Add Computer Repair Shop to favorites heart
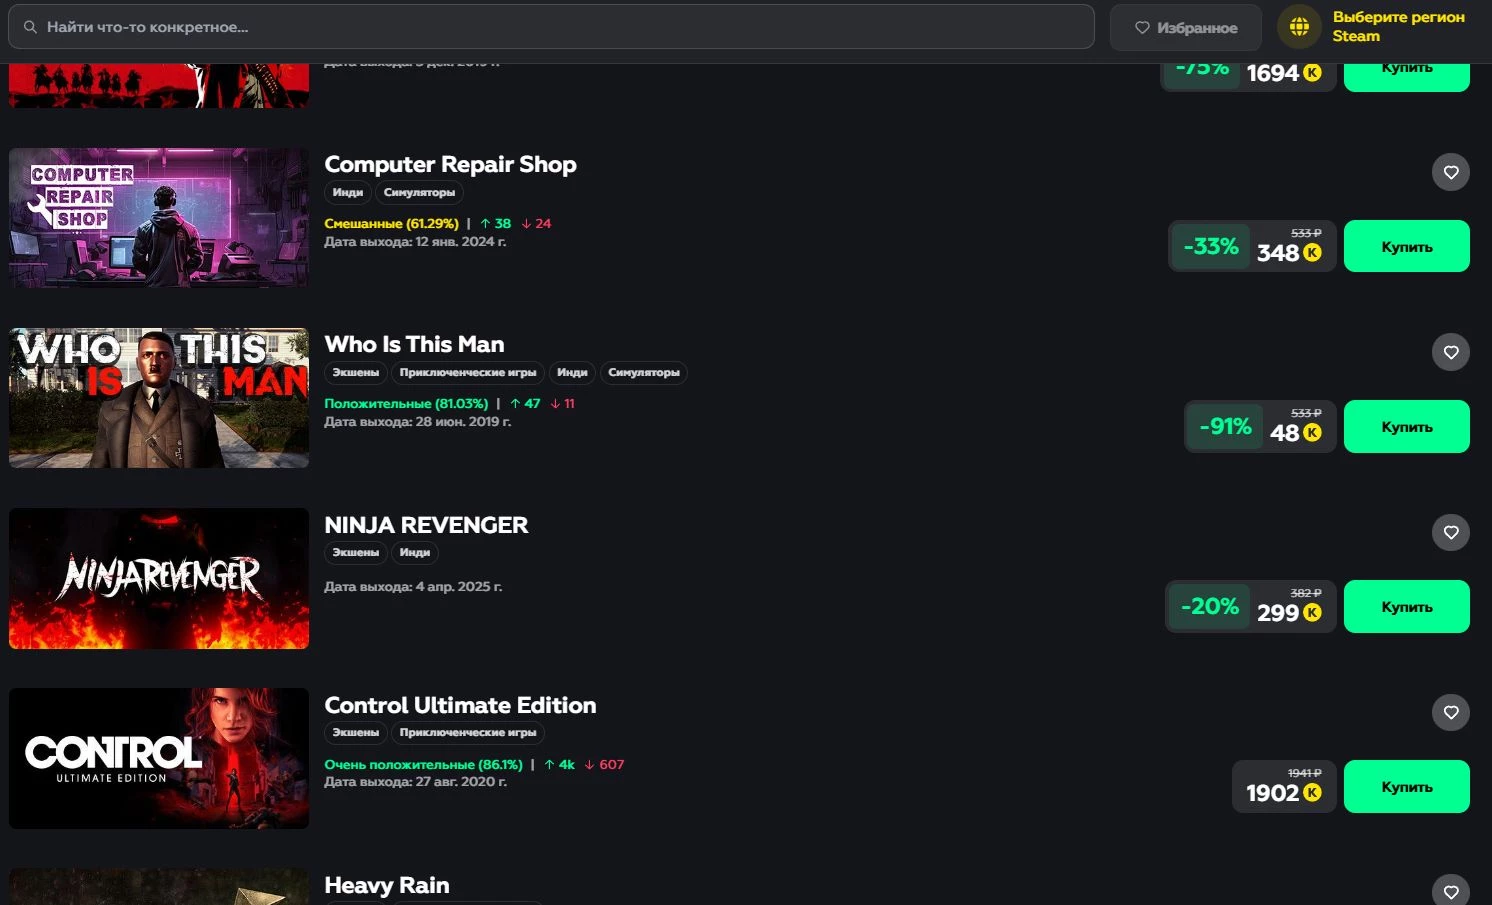Screen dimensions: 1492x905 [x=1450, y=172]
